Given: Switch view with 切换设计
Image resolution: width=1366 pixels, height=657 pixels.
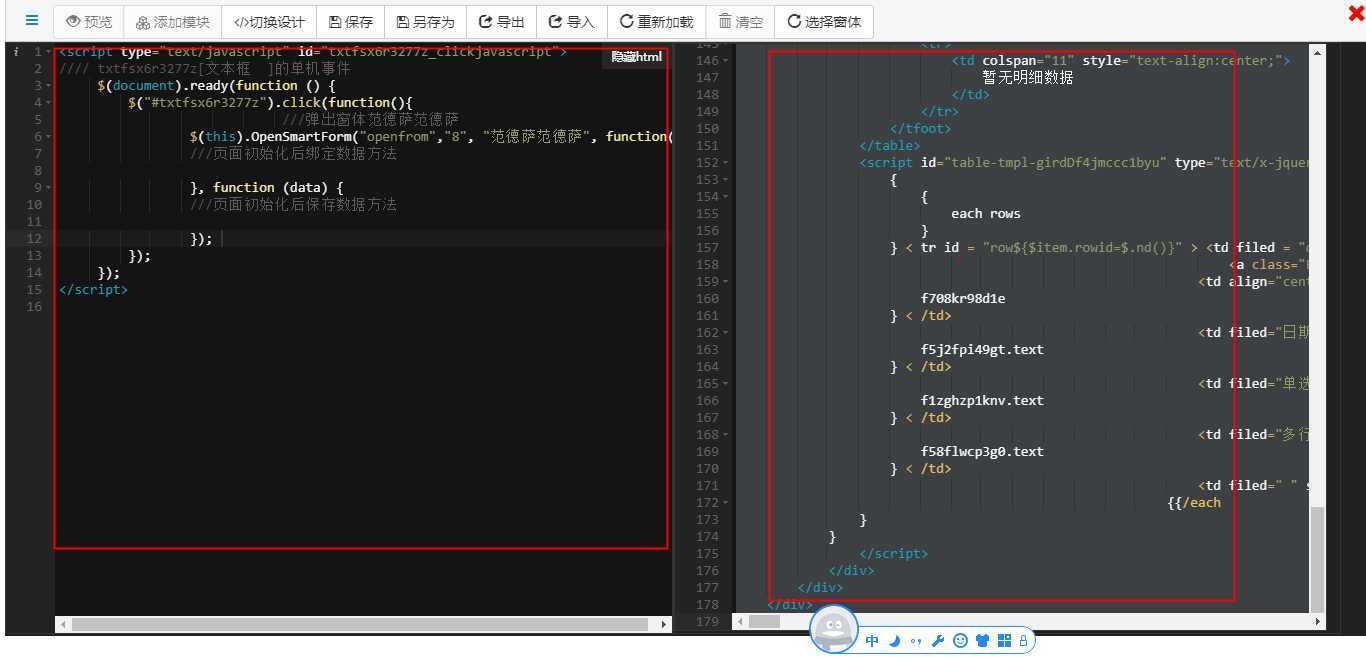Looking at the screenshot, I should click(269, 21).
